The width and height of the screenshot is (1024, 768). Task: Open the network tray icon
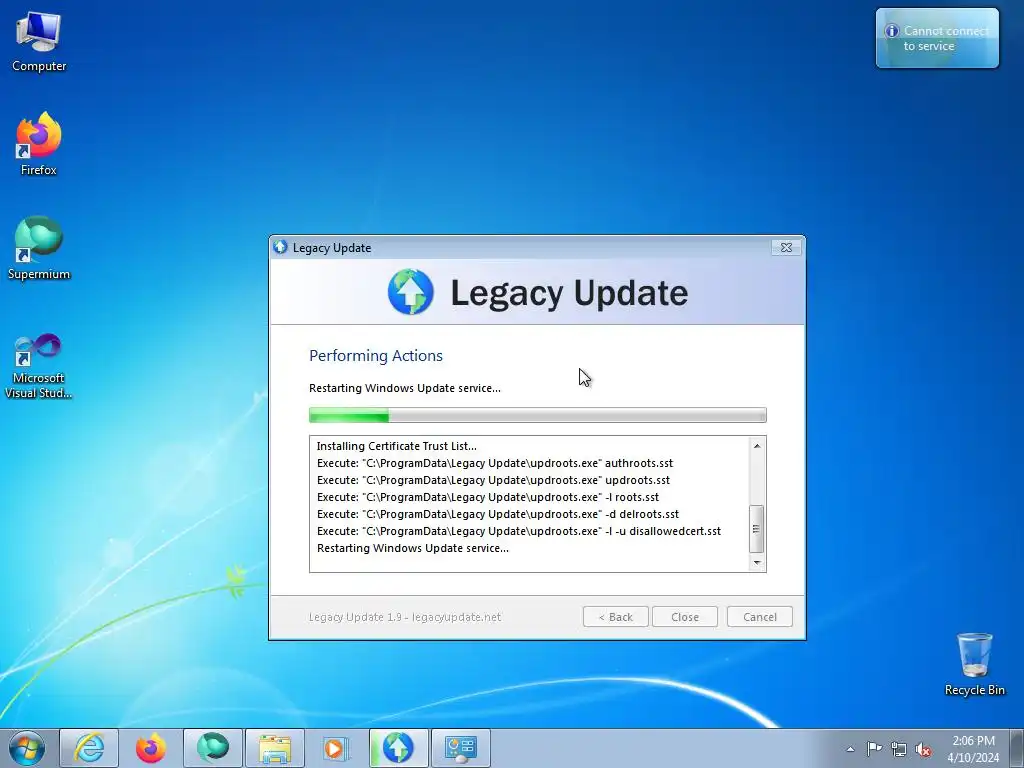[x=899, y=749]
